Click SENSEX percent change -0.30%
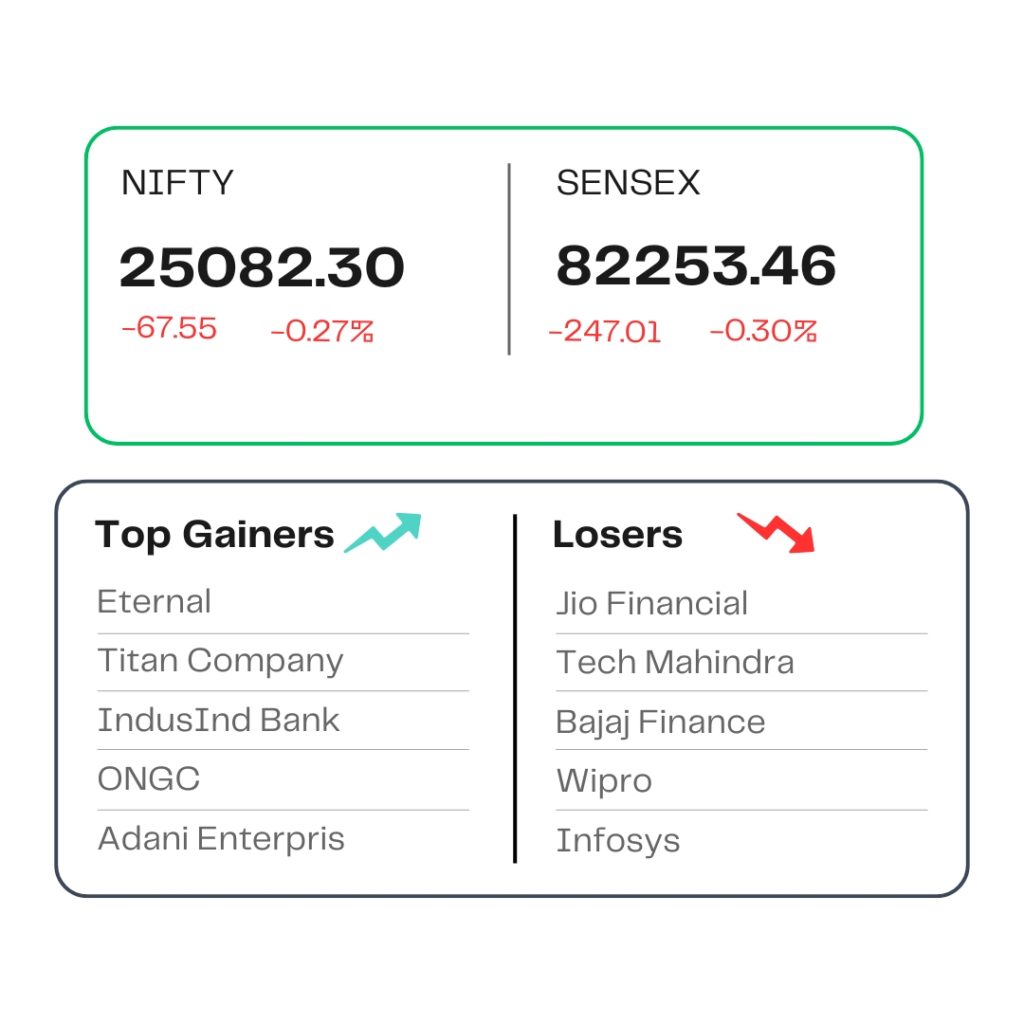Image resolution: width=1024 pixels, height=1024 pixels. (x=763, y=330)
